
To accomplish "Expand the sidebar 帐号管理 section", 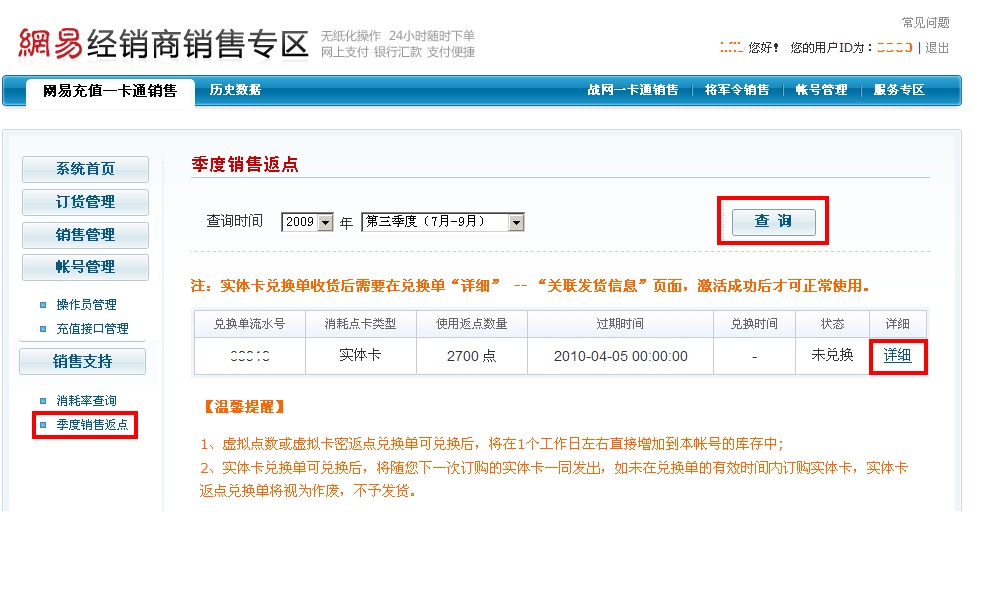I will click(x=85, y=267).
